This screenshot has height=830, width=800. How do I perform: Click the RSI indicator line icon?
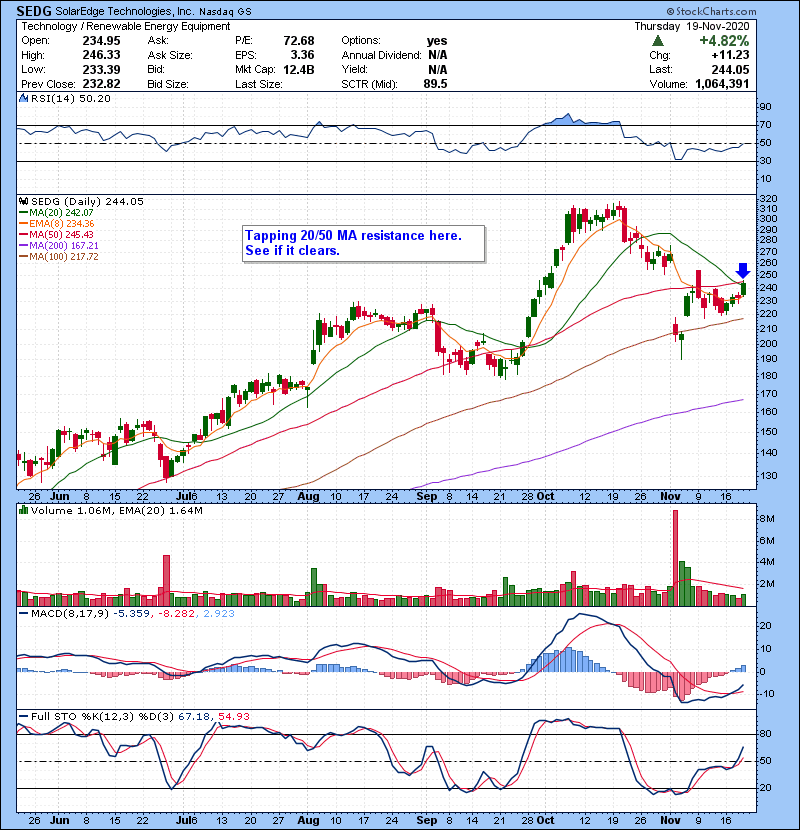coord(23,98)
